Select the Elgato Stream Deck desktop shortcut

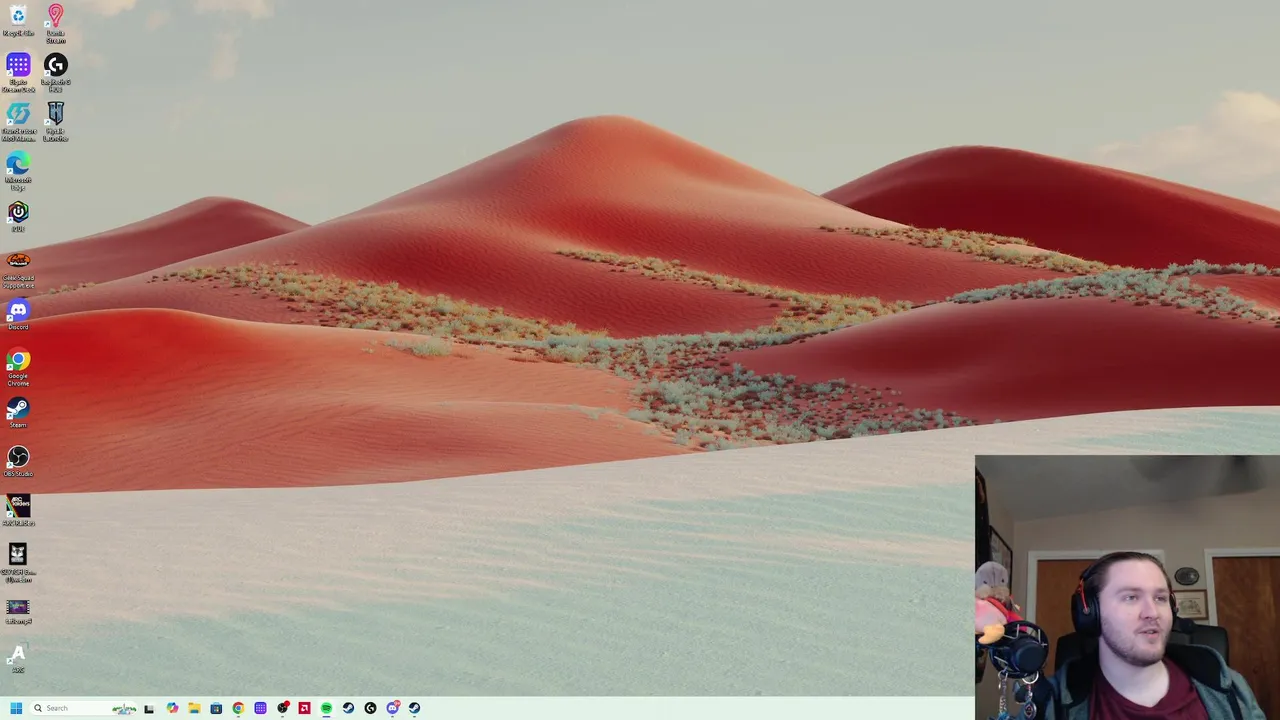point(18,74)
